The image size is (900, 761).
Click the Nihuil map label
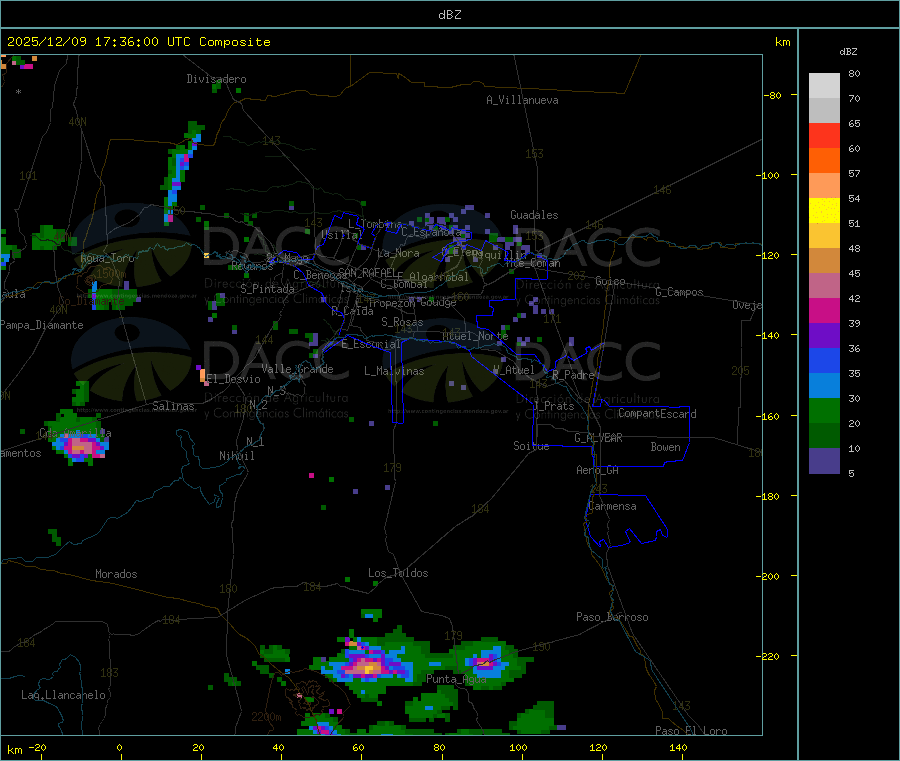coord(236,456)
